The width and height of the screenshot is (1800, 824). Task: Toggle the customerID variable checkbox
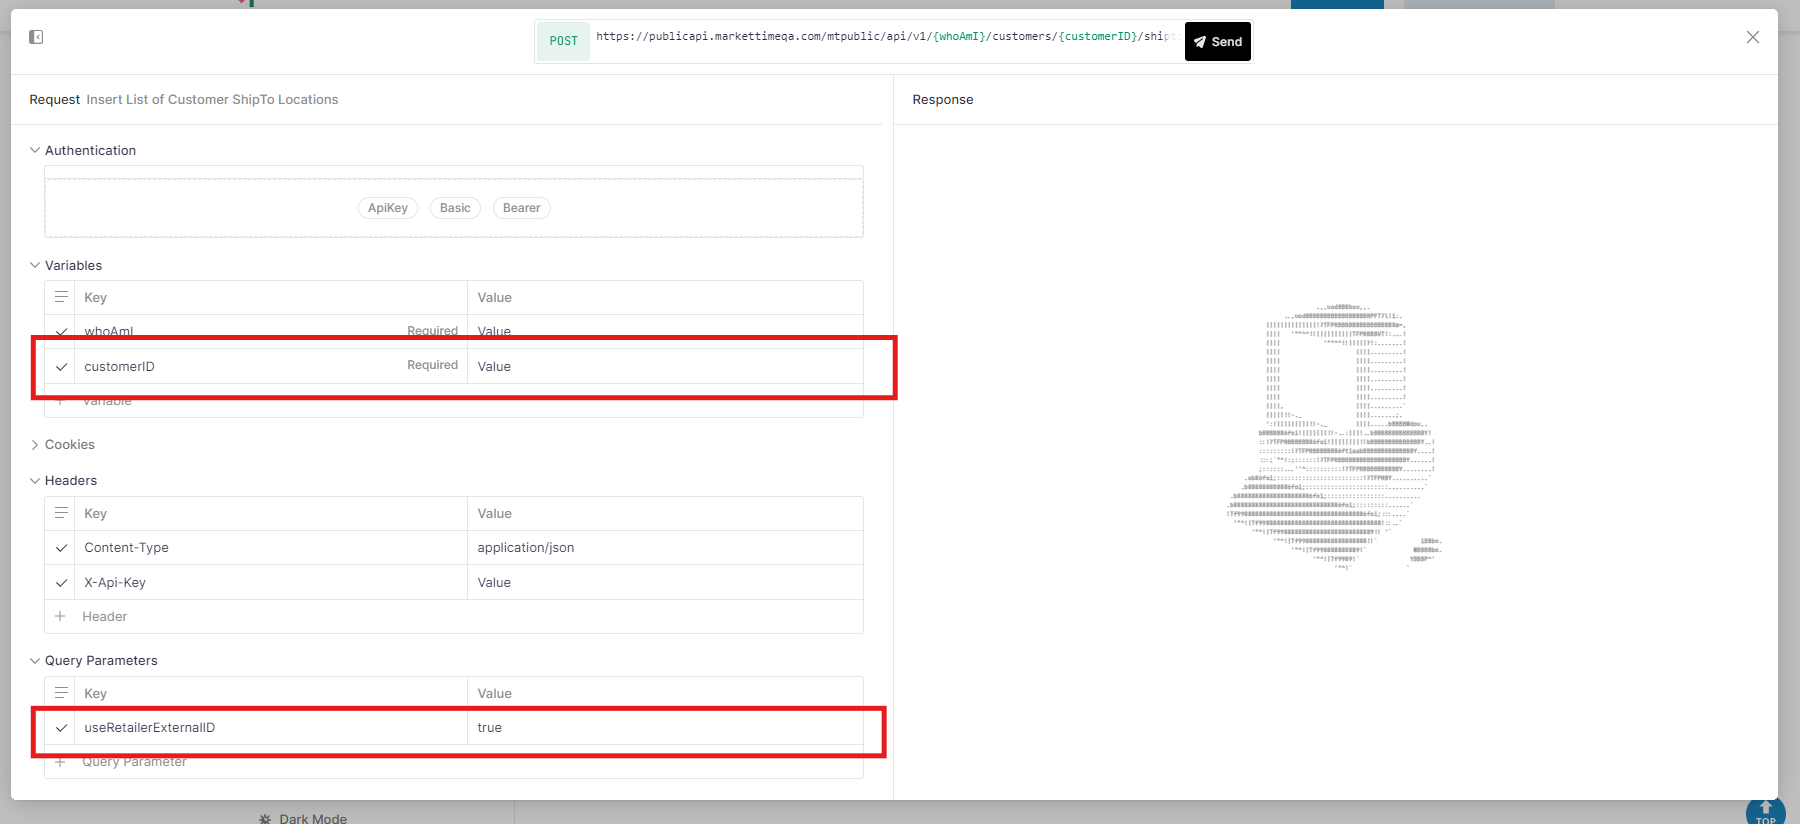(x=61, y=367)
